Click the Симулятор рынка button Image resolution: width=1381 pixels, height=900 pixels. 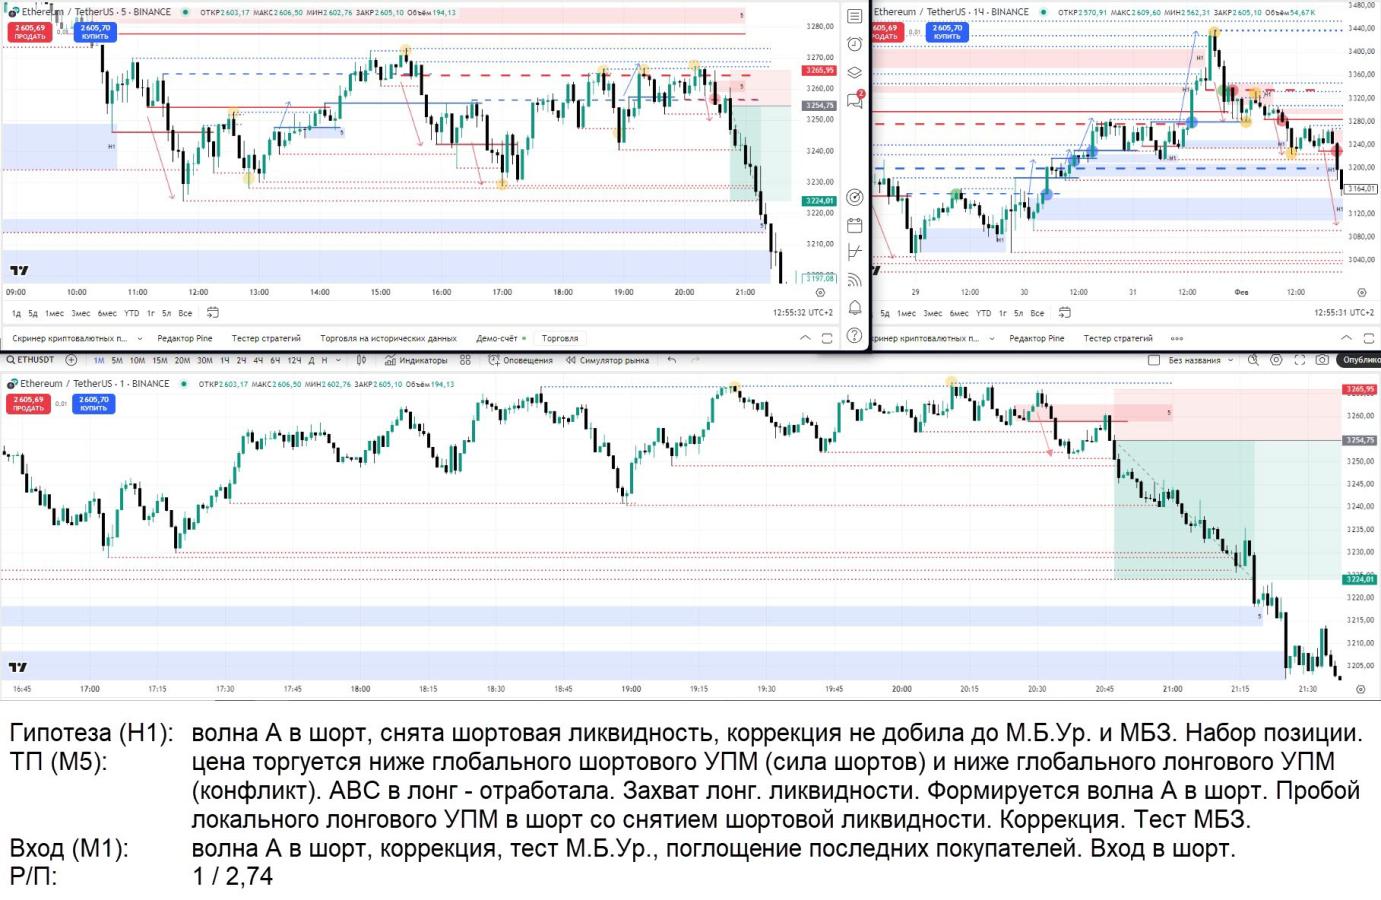click(607, 360)
